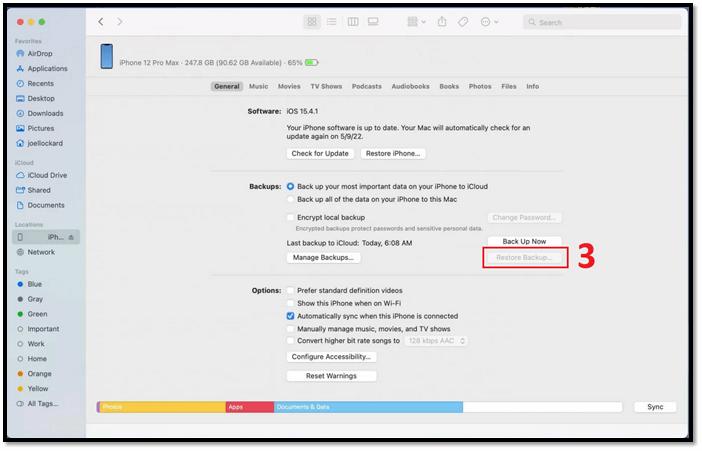Switch to the Movies tab
The image size is (702, 451).
coord(289,86)
